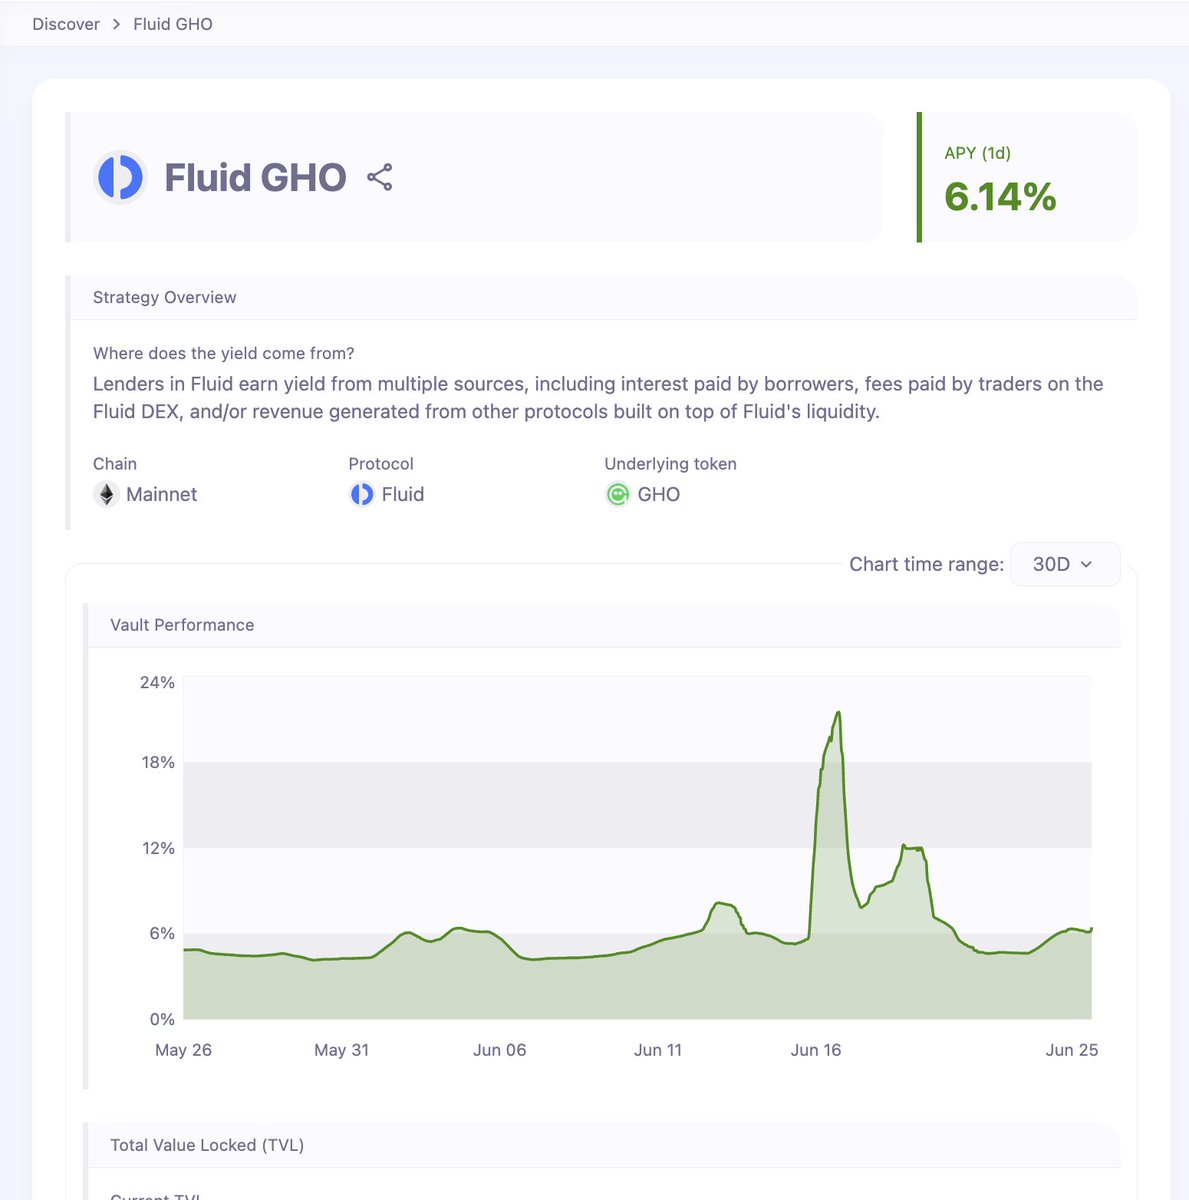The image size is (1189, 1200).
Task: Click the Jun 11 date label on chart axis
Action: (x=658, y=1050)
